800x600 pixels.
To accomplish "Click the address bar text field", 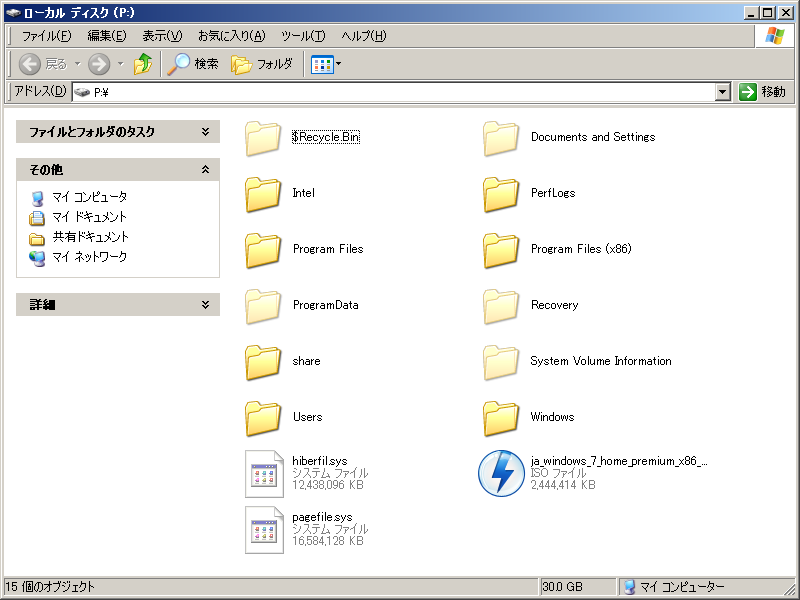I will coord(400,92).
